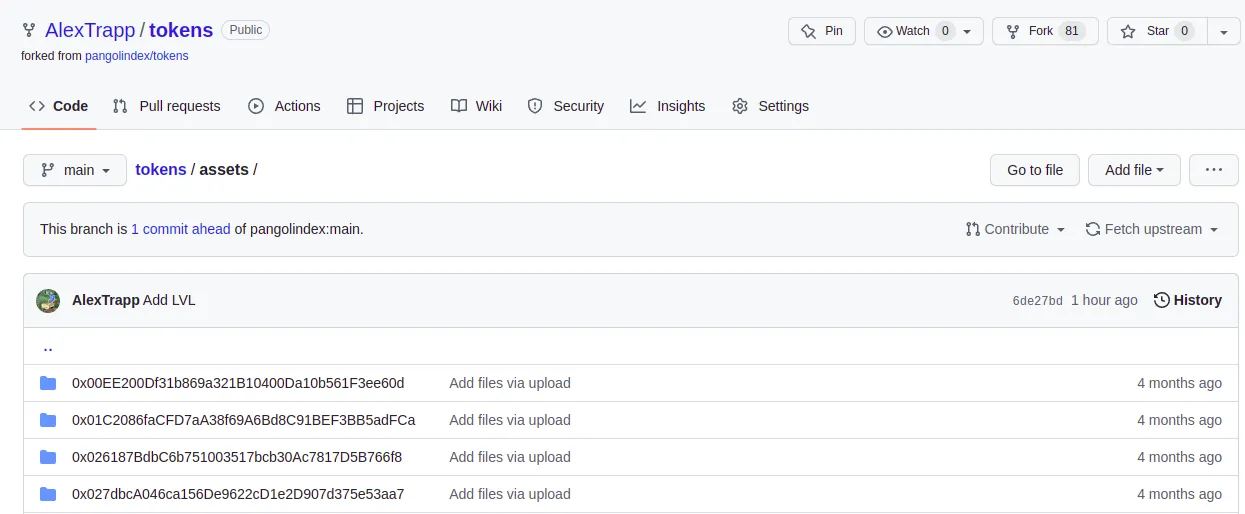Open folder 0x027dbcA046ca156De9622cD1e2D907d375e53aa7
Image resolution: width=1245 pixels, height=514 pixels.
click(238, 494)
